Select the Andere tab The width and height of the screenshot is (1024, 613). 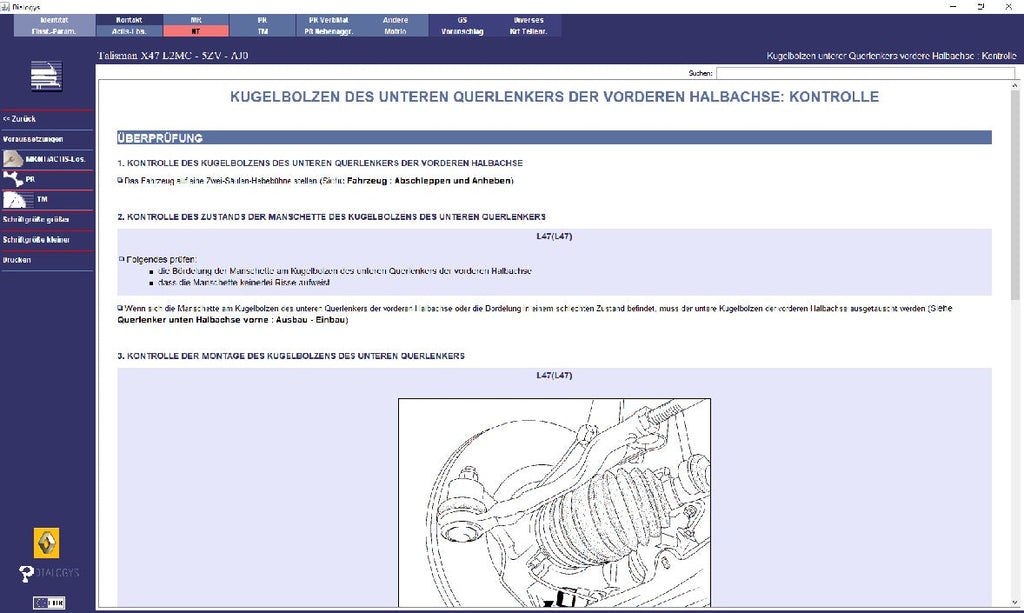(x=395, y=20)
